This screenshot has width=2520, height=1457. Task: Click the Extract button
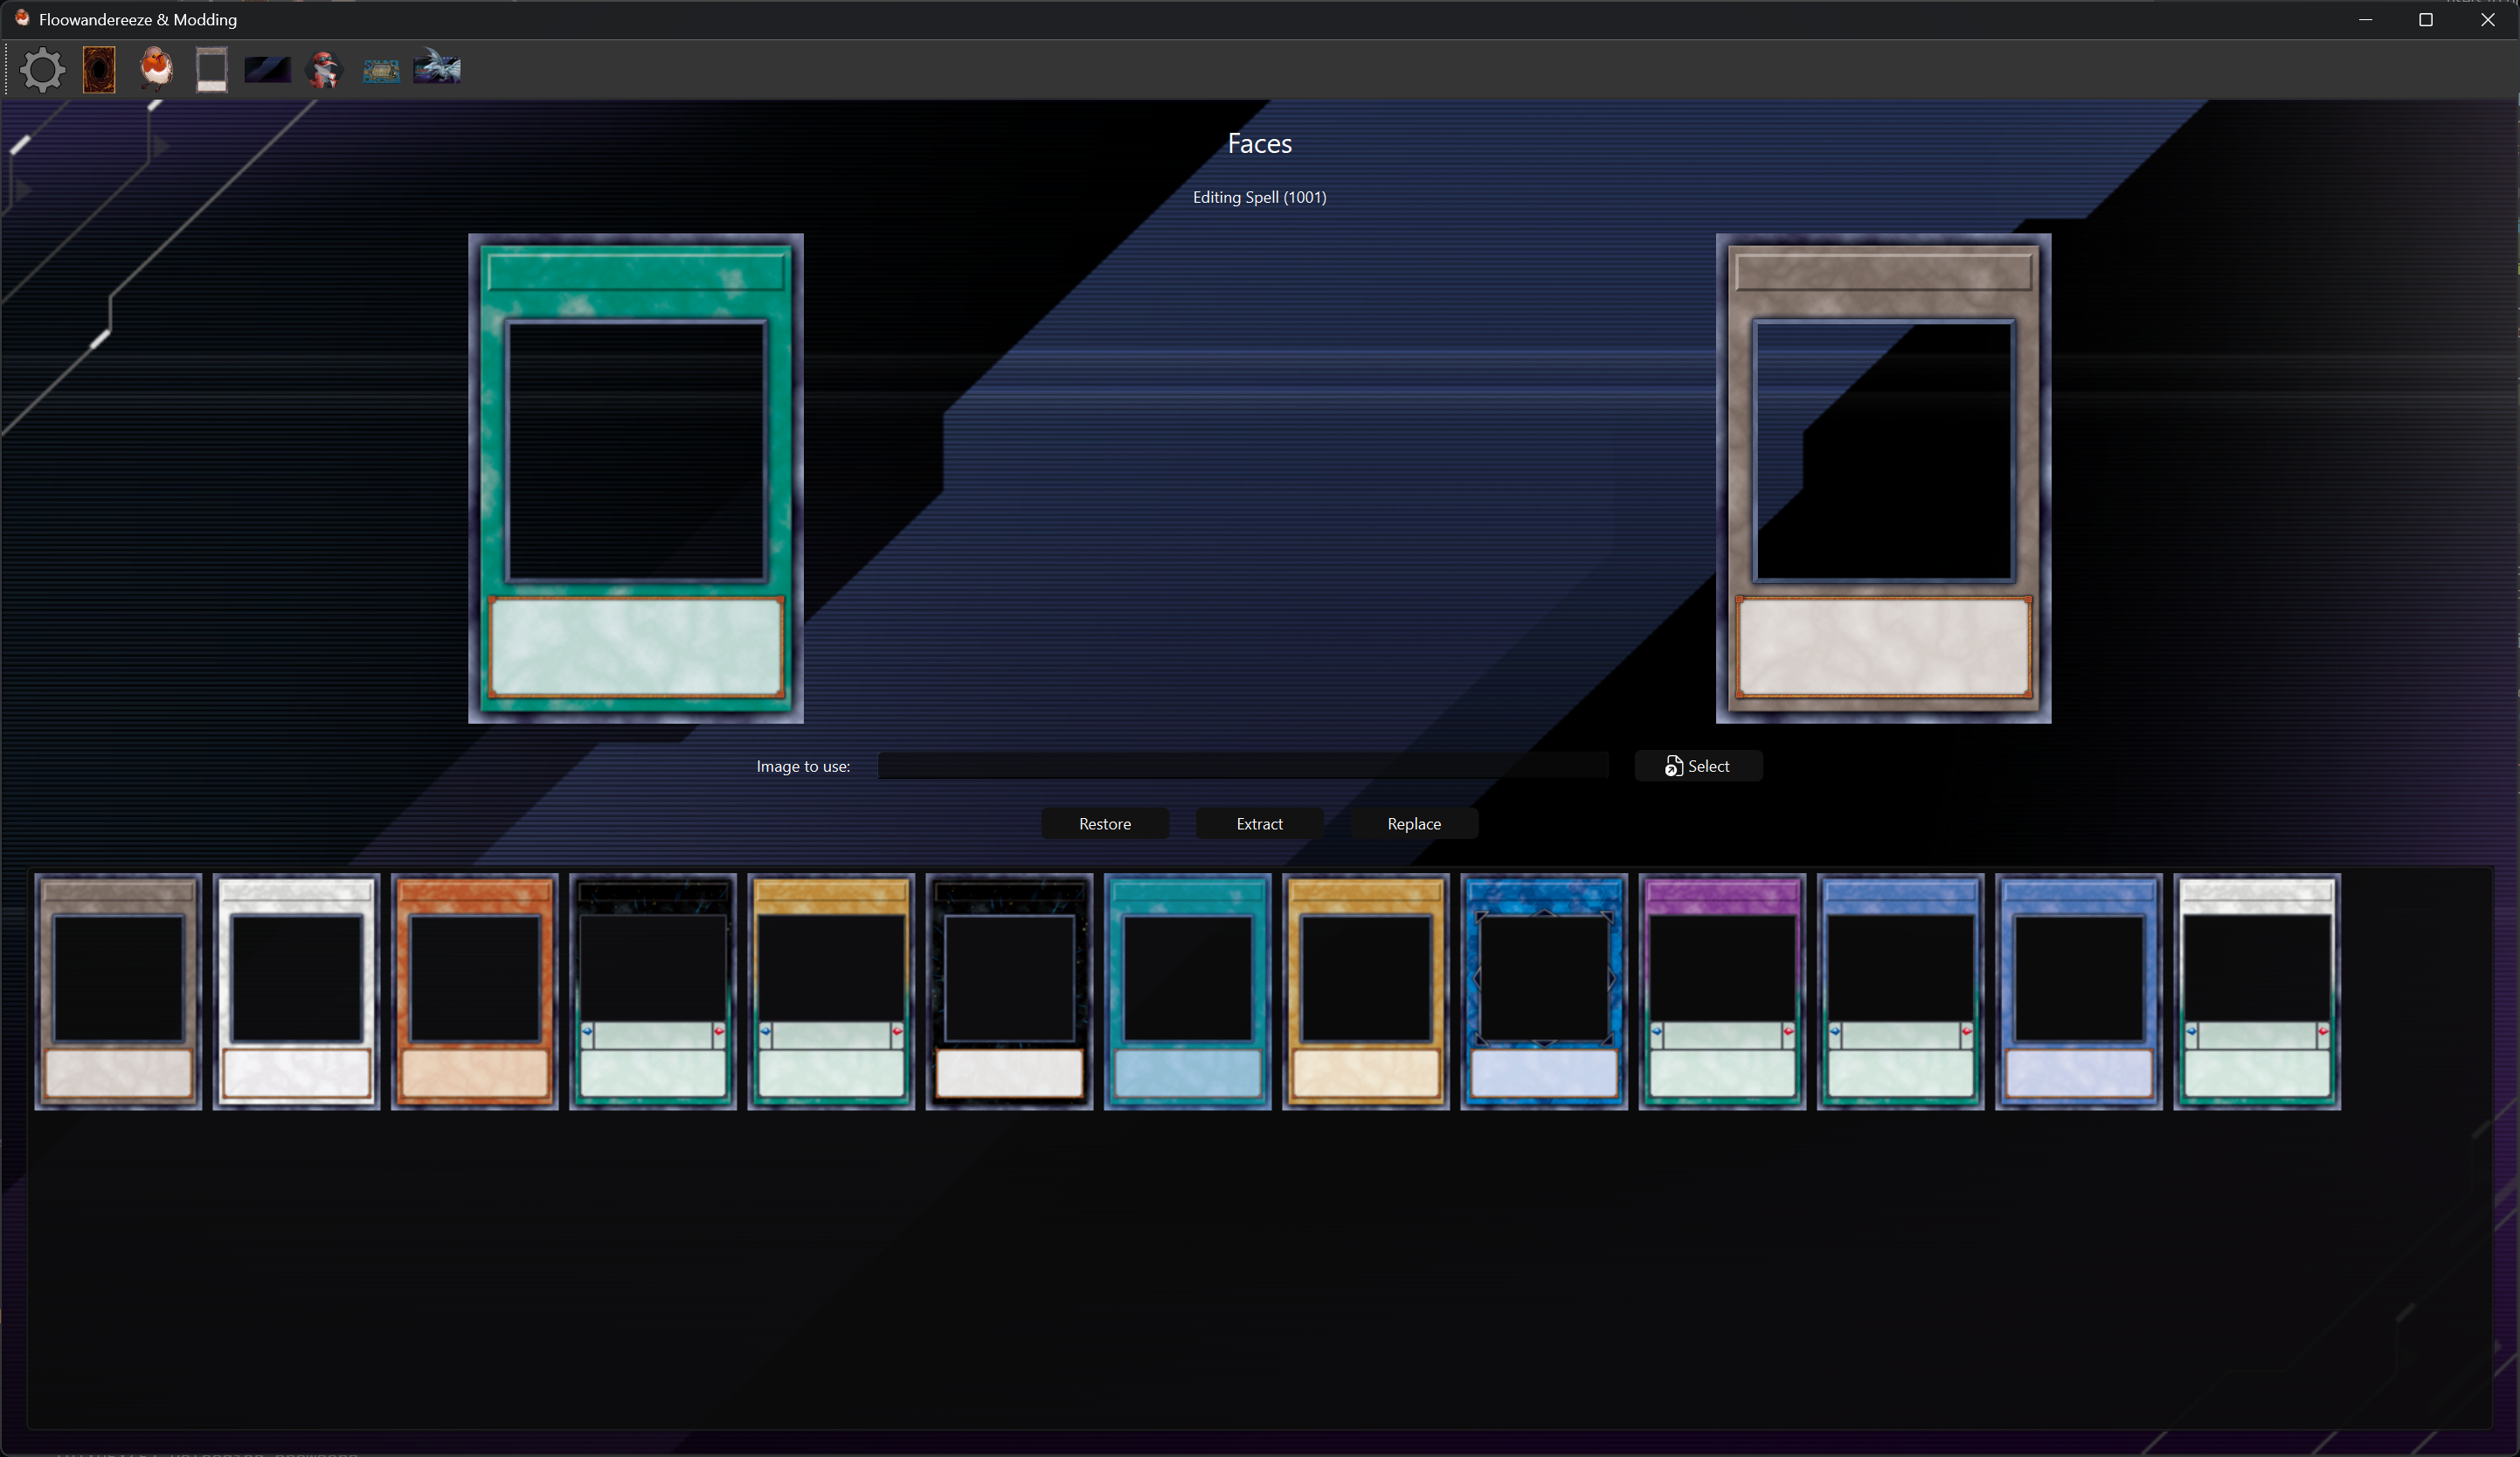1260,824
